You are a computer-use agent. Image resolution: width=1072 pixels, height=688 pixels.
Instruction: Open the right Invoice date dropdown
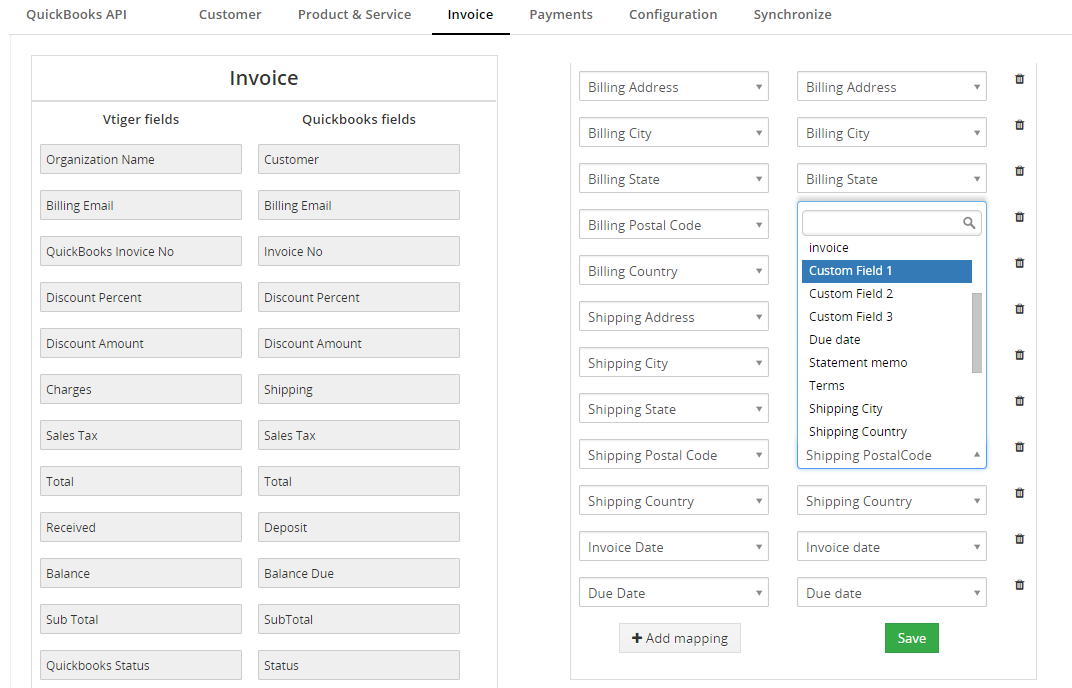(892, 546)
